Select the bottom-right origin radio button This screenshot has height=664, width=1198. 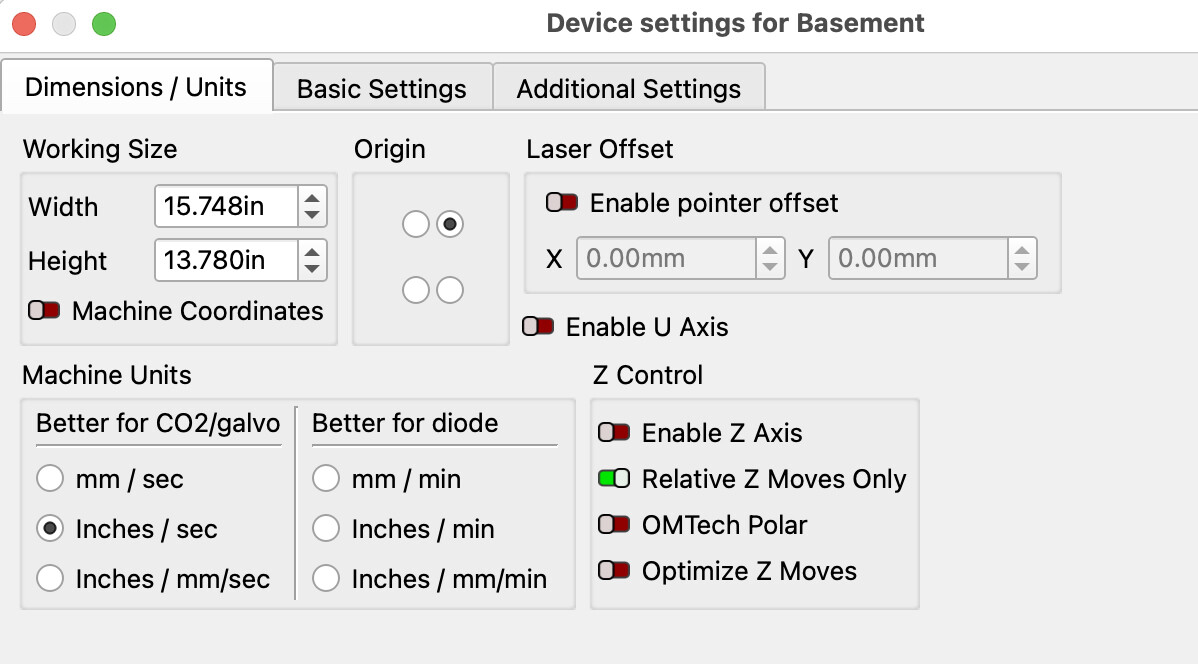[x=450, y=290]
